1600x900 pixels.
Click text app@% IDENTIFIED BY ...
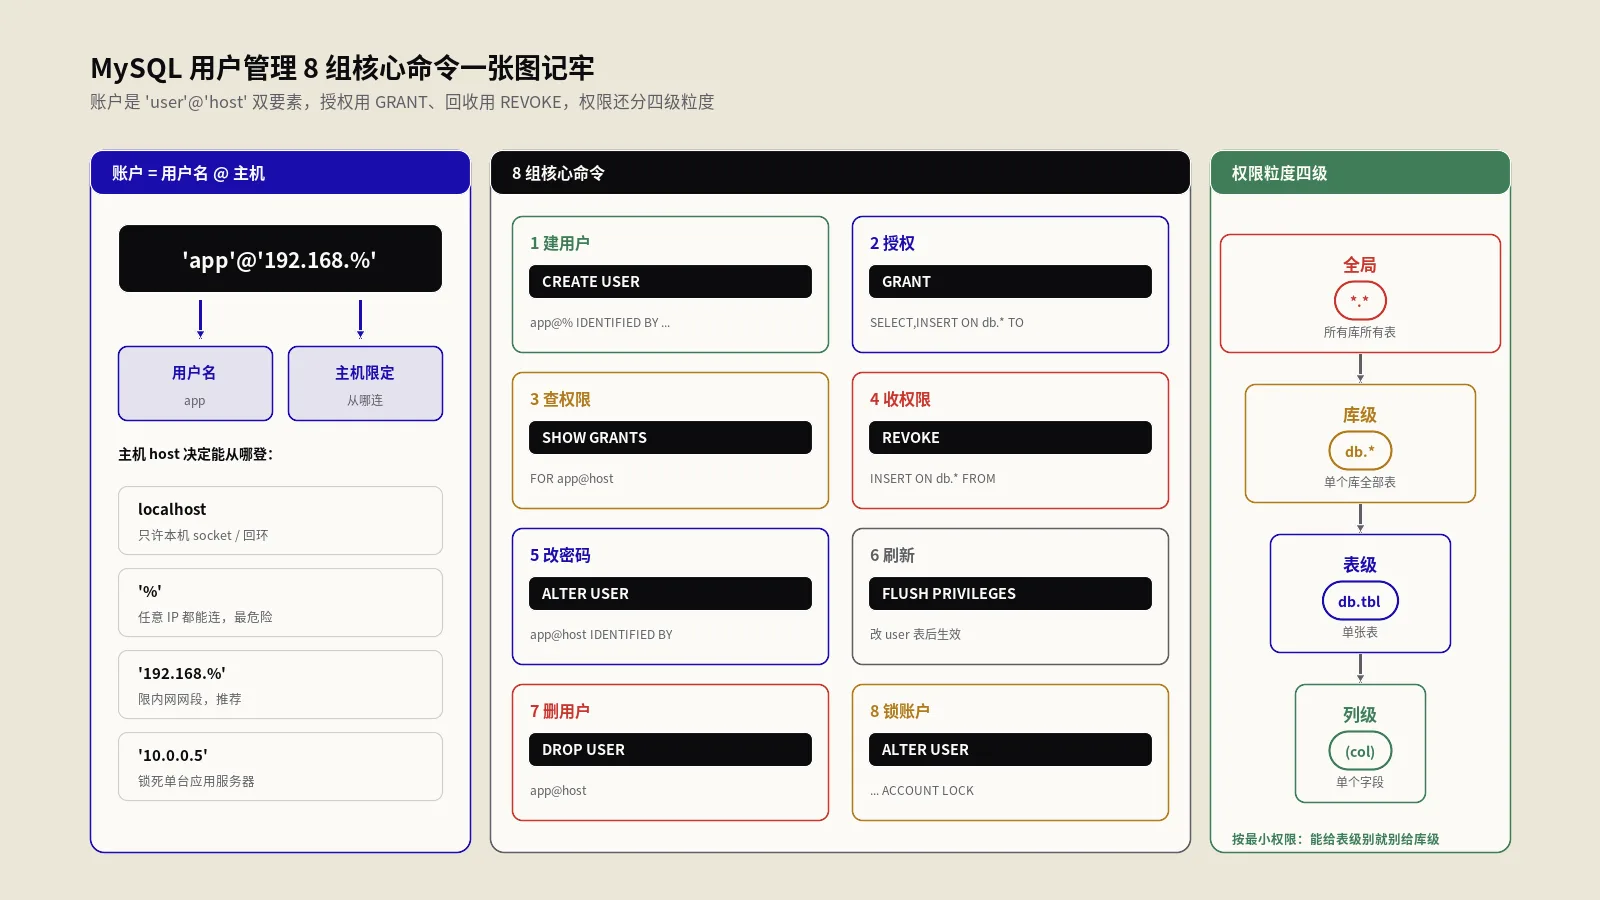tap(600, 323)
